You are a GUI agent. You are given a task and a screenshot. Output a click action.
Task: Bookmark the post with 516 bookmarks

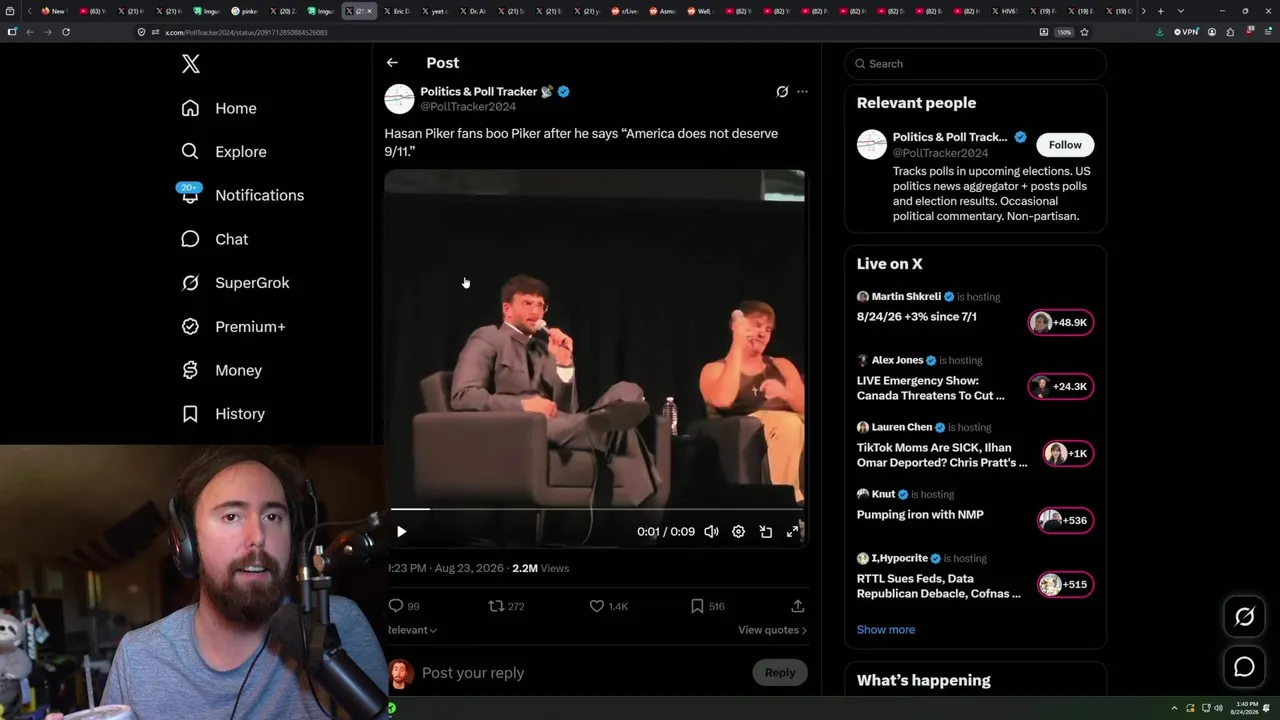coord(708,606)
